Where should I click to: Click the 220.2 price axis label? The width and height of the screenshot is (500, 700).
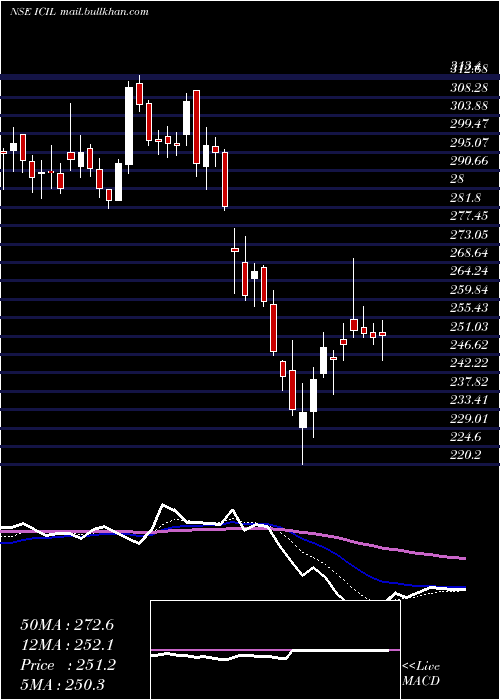[x=465, y=454]
